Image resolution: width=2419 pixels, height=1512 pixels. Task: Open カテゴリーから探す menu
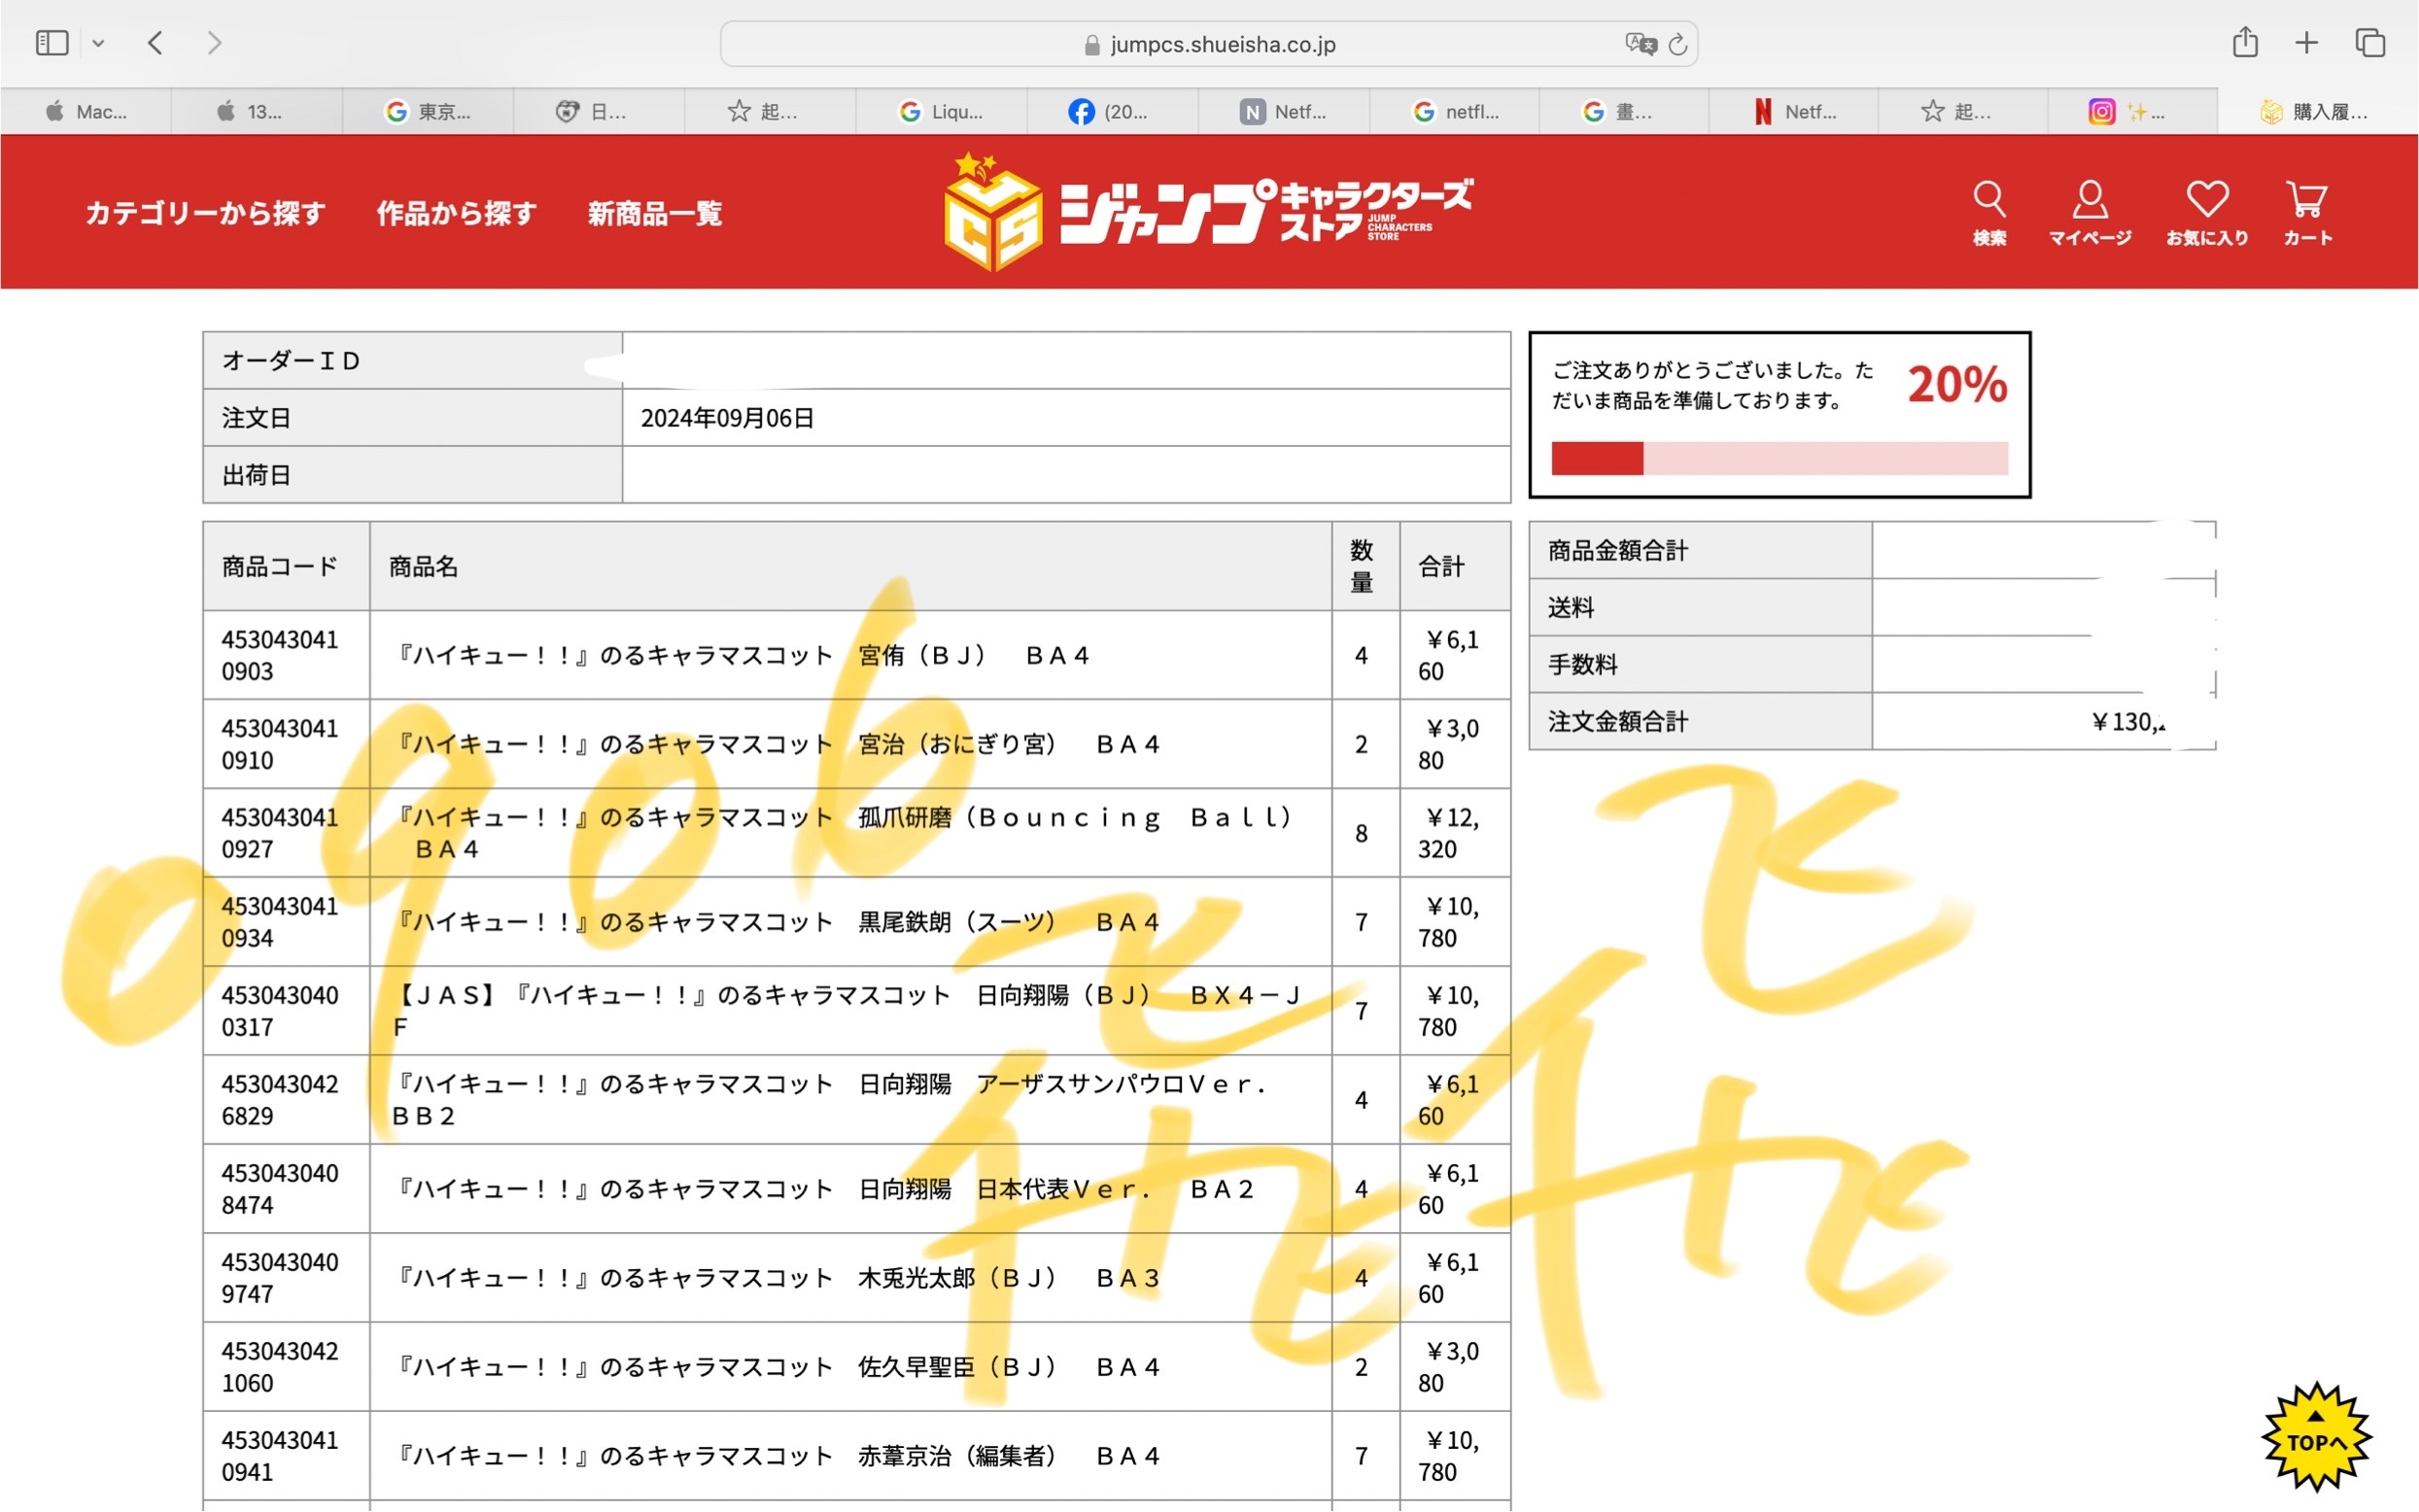205,213
